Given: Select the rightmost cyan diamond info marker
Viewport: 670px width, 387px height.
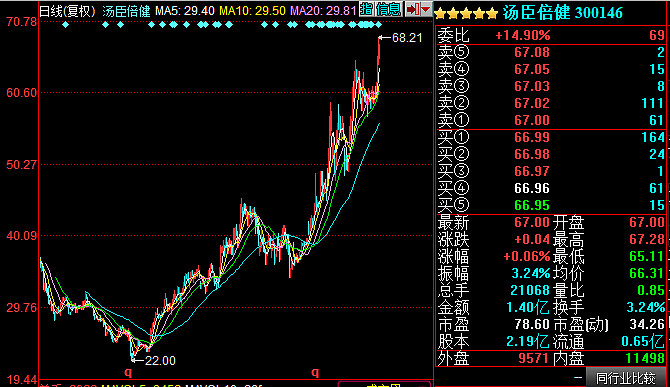Looking at the screenshot, I should pyautogui.click(x=378, y=25).
